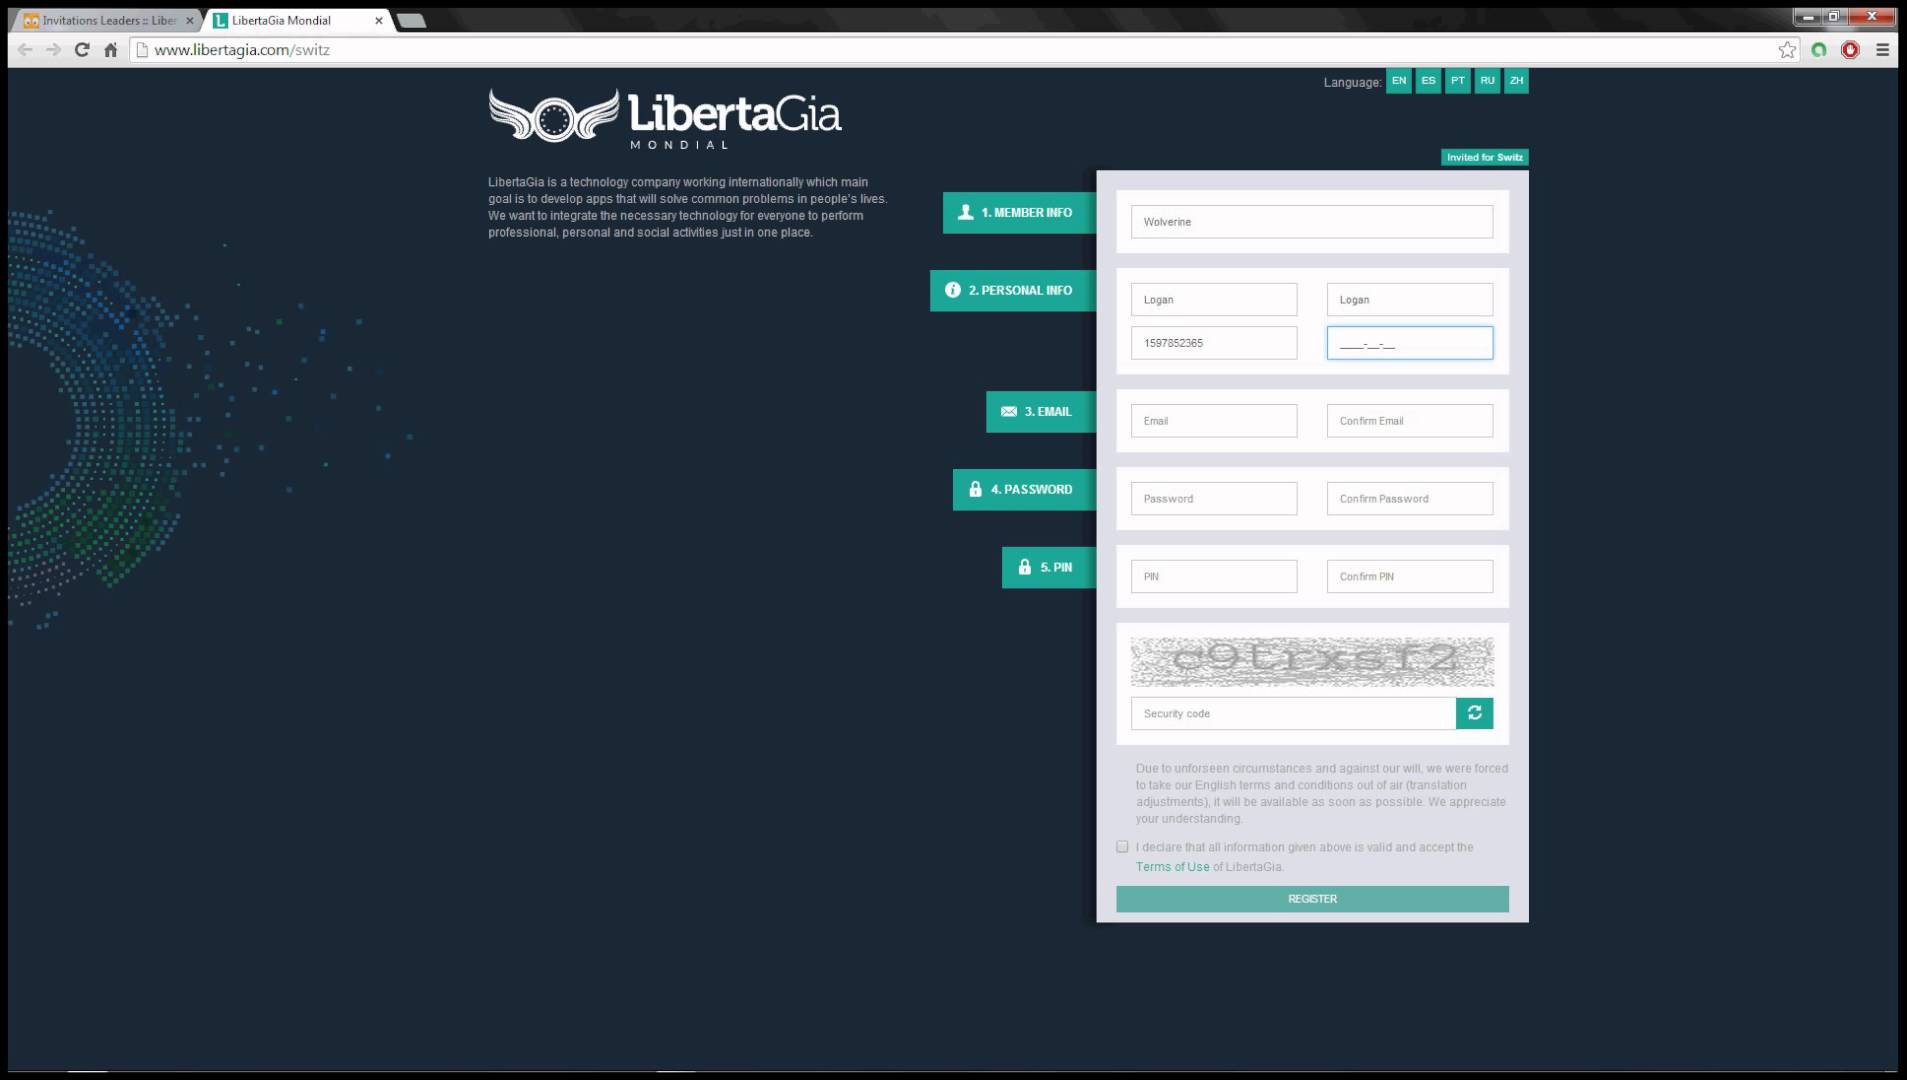Open the green circular extension icon
Screen dimensions: 1907x1080
(1819, 50)
